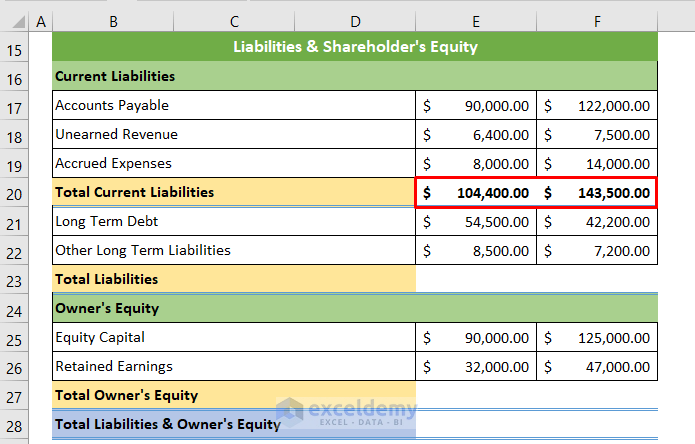The height and width of the screenshot is (444, 695).
Task: Select row 20 header
Action: pos(15,193)
